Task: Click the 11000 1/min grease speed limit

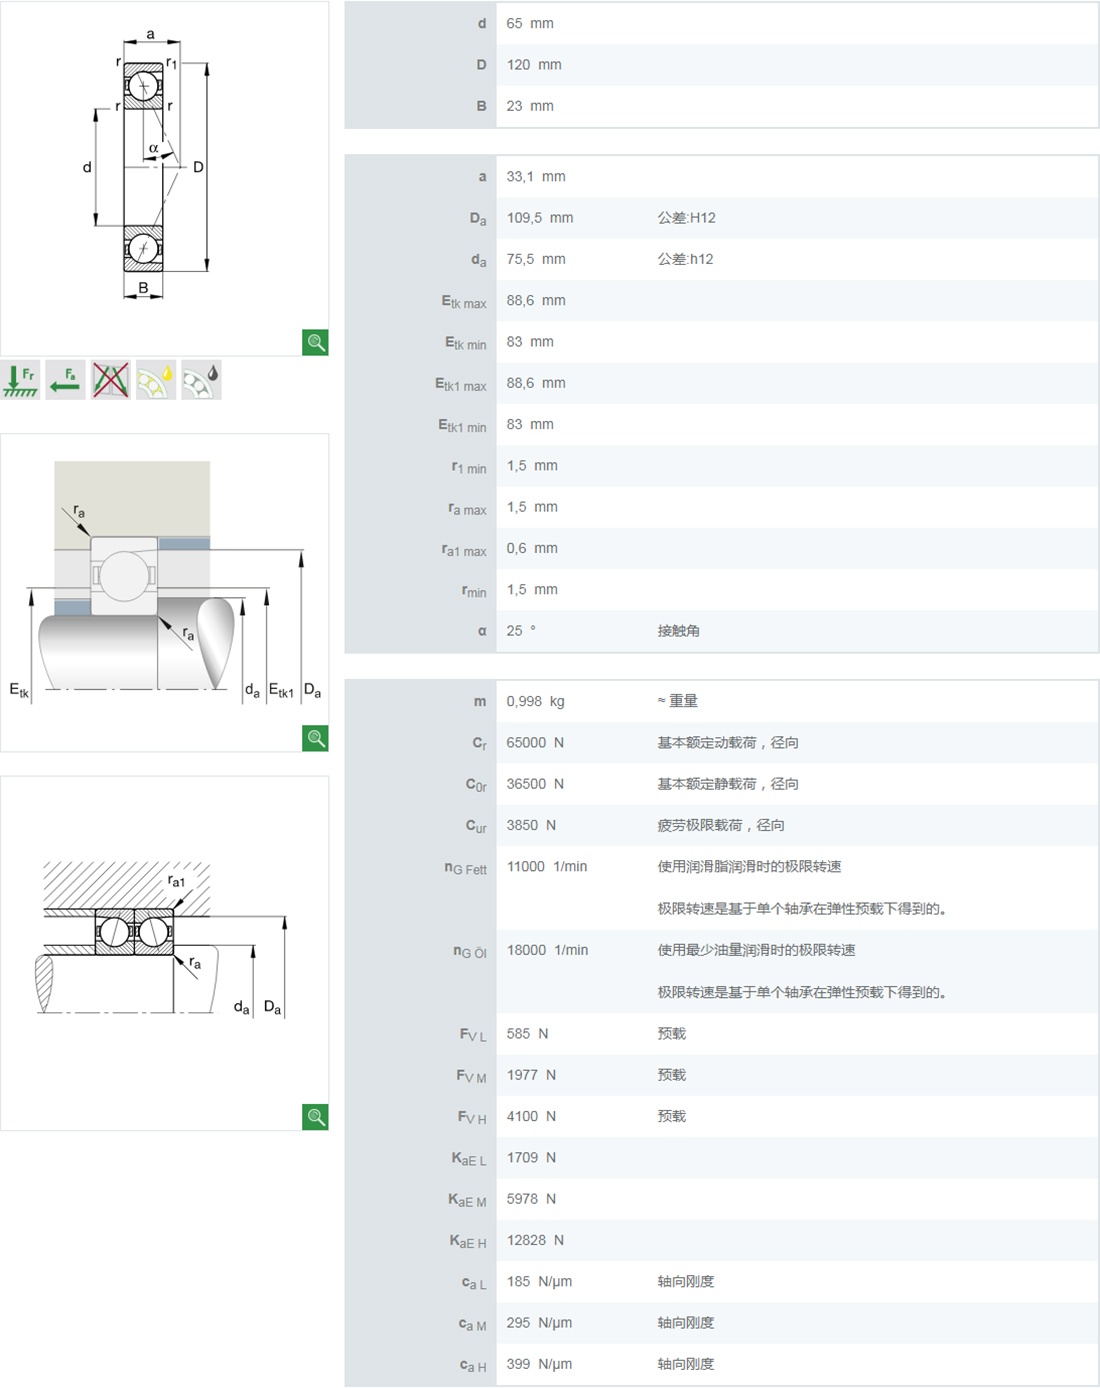Action: click(x=547, y=867)
